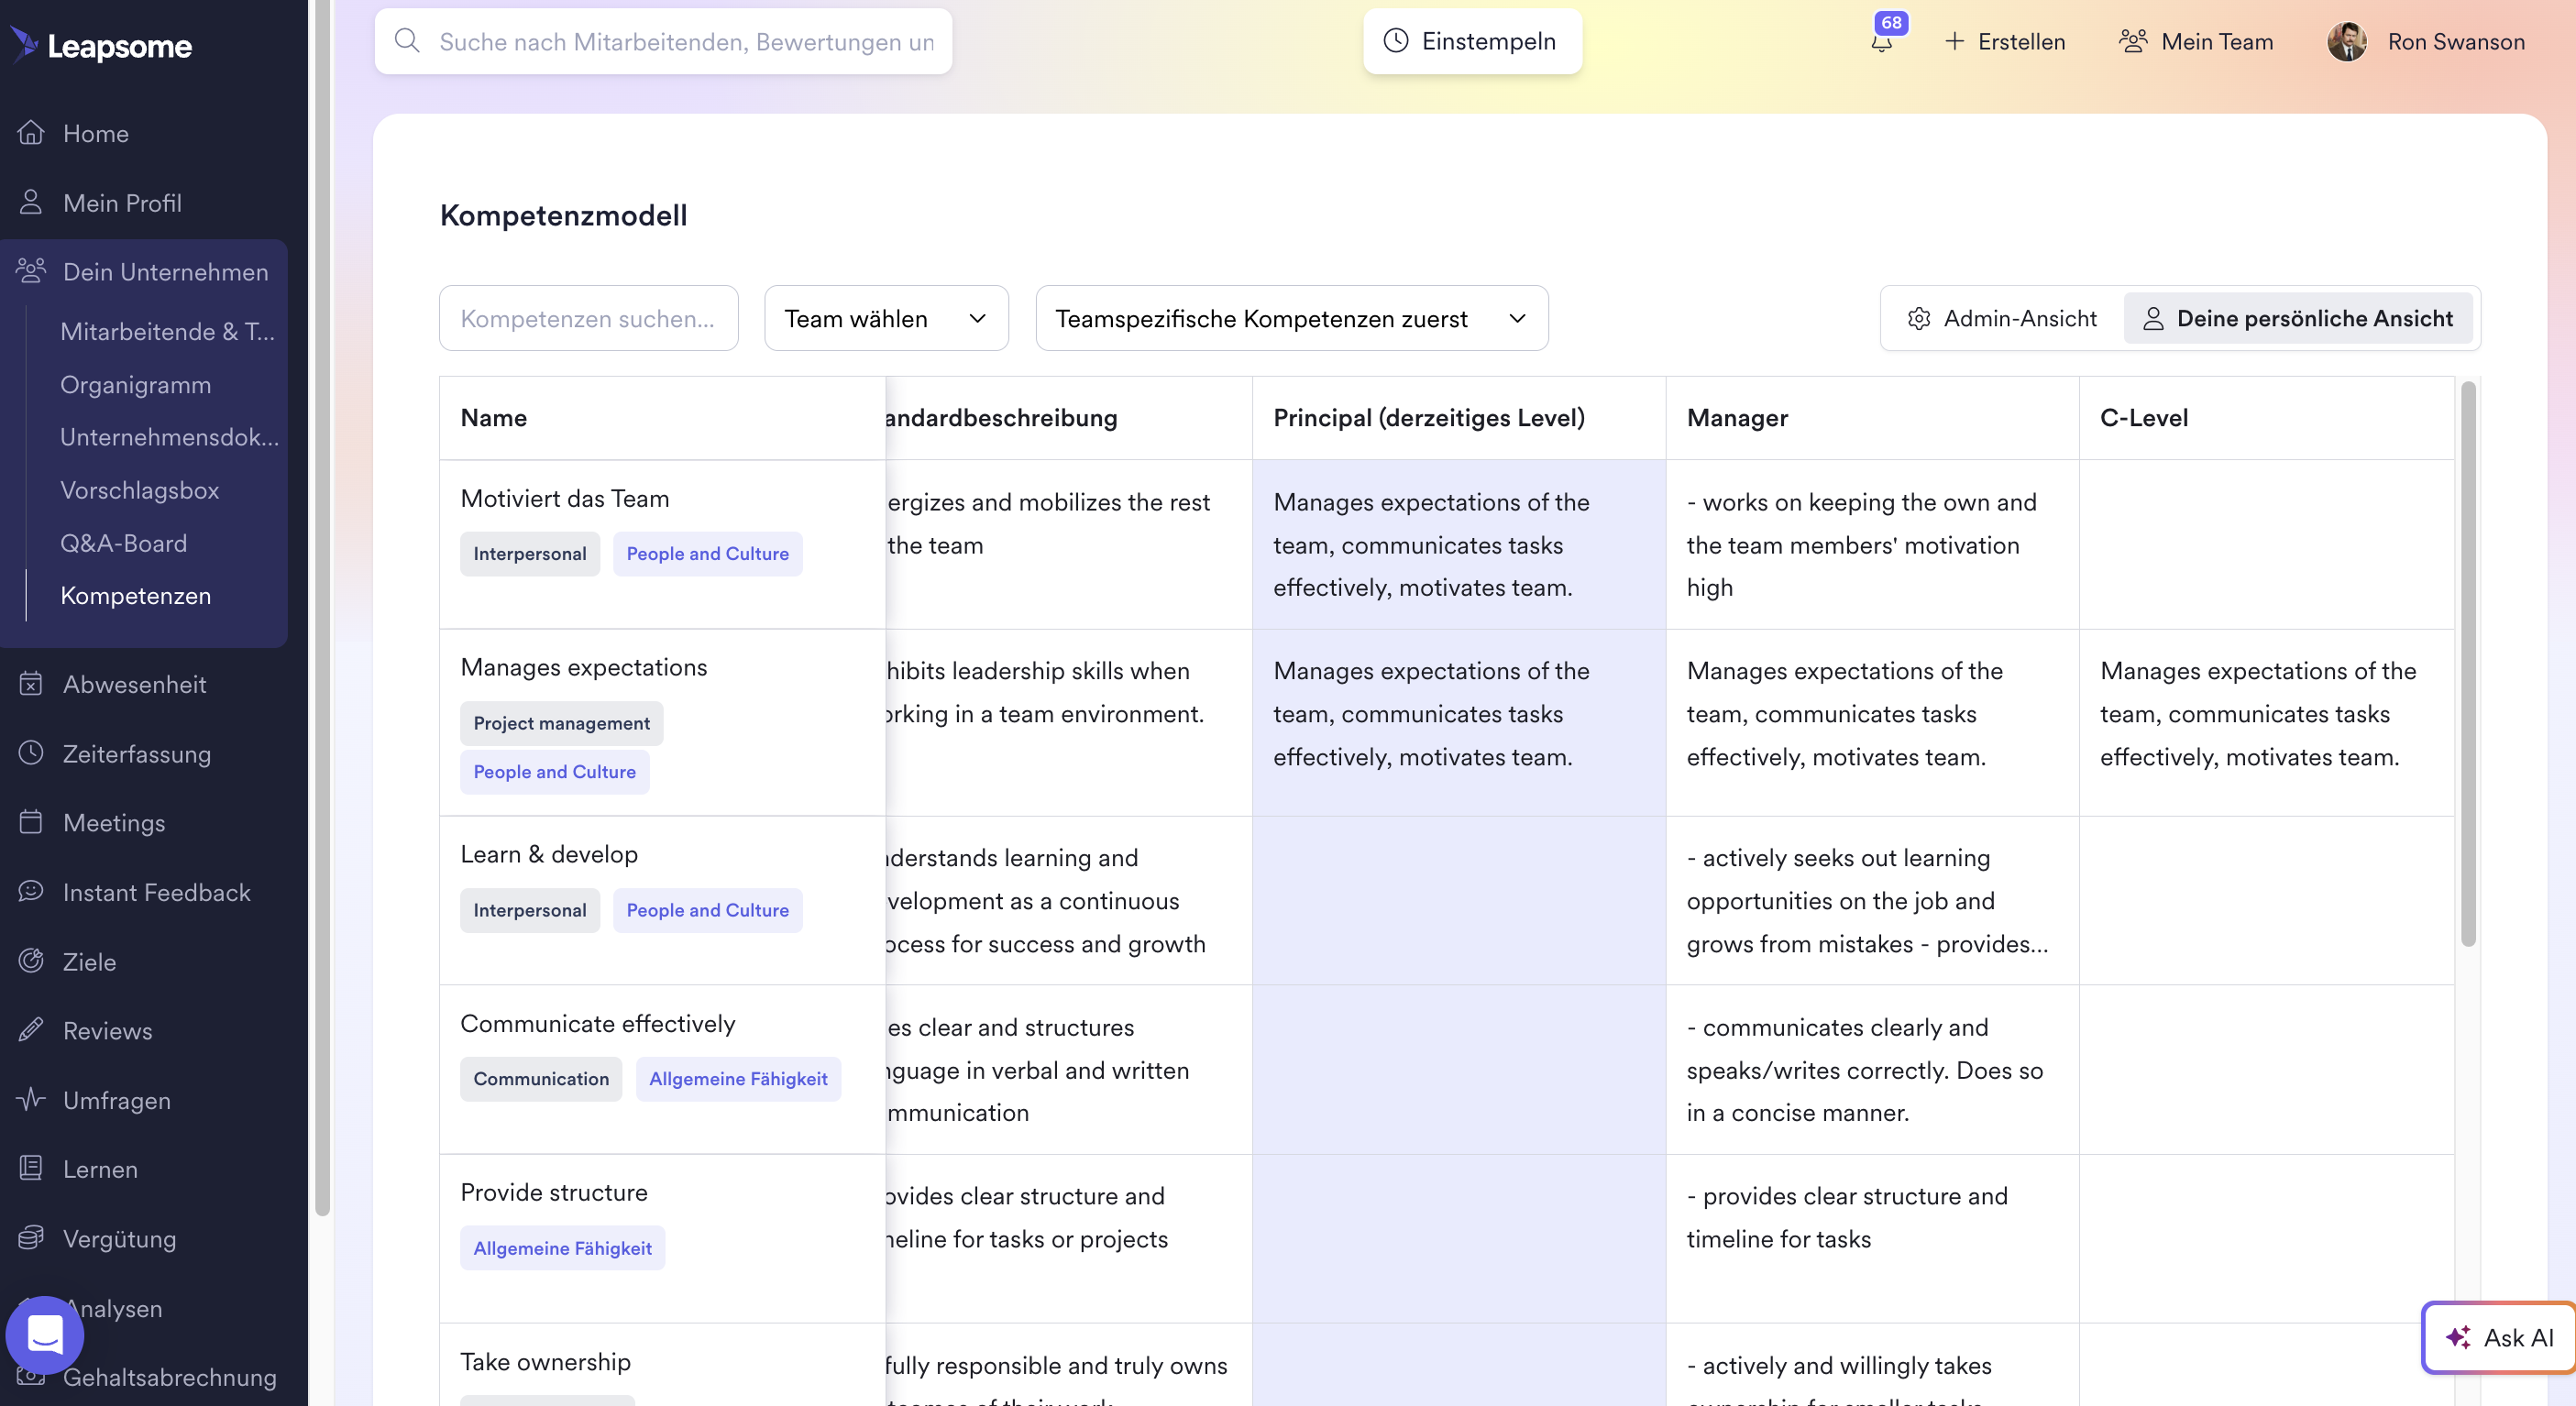Open Analysen in sidebar
Image resolution: width=2576 pixels, height=1406 pixels.
click(x=113, y=1307)
